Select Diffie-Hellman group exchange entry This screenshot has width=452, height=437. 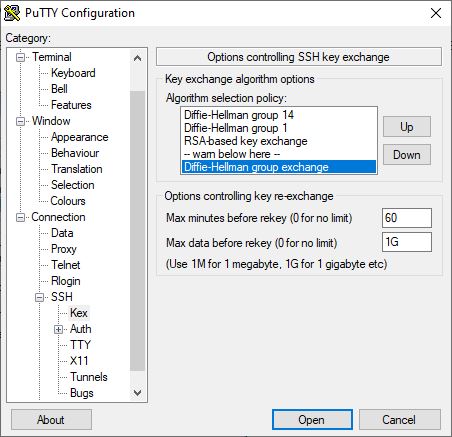(279, 167)
